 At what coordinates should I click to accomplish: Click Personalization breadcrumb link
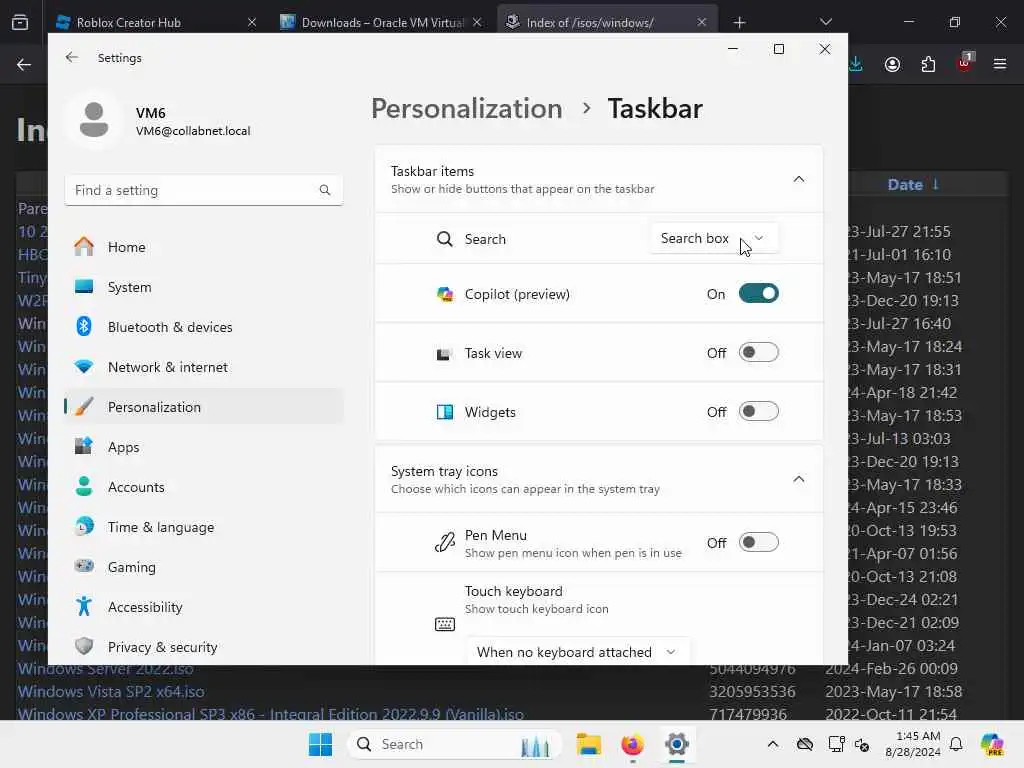pyautogui.click(x=466, y=108)
